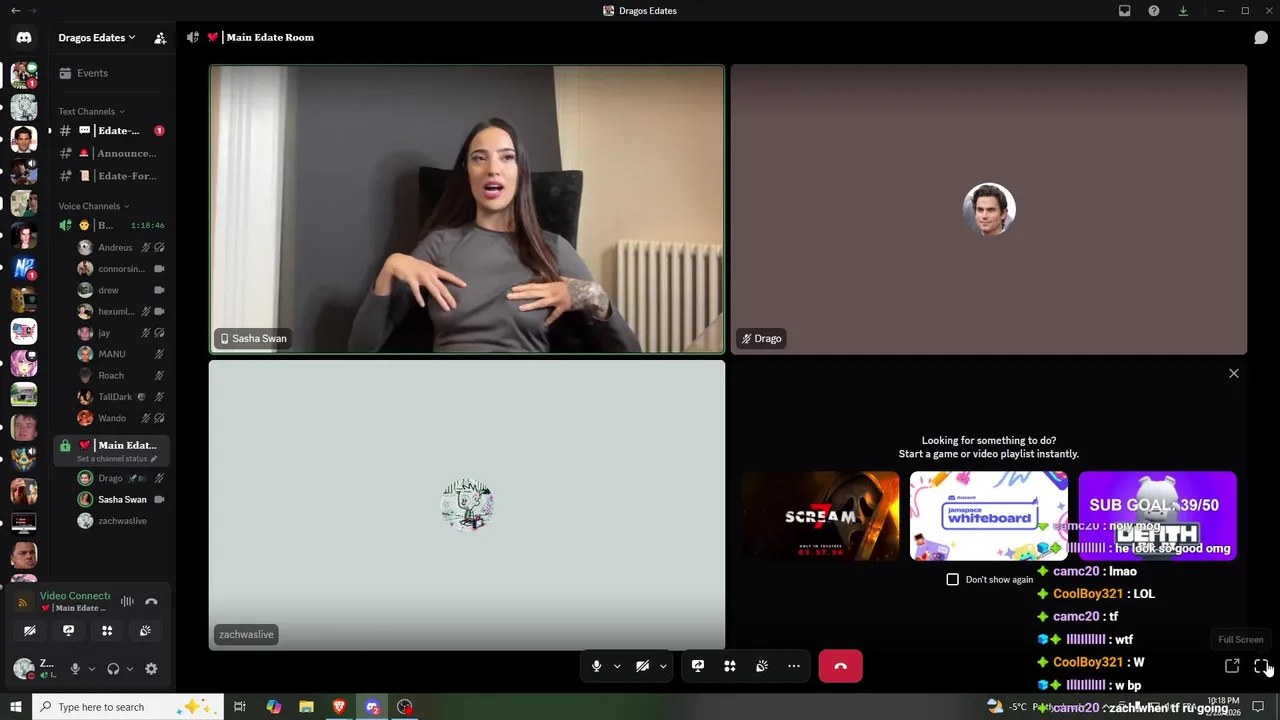Image resolution: width=1280 pixels, height=720 pixels.
Task: Launch the Jamspace whiteboard activity
Action: coord(989,516)
